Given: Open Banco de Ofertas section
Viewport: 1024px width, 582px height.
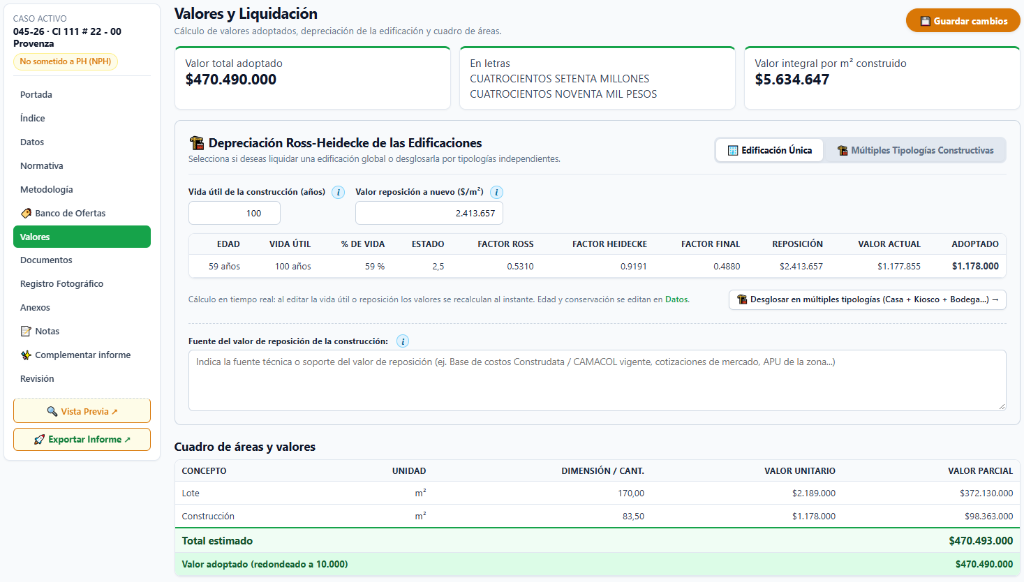Looking at the screenshot, I should 82,213.
